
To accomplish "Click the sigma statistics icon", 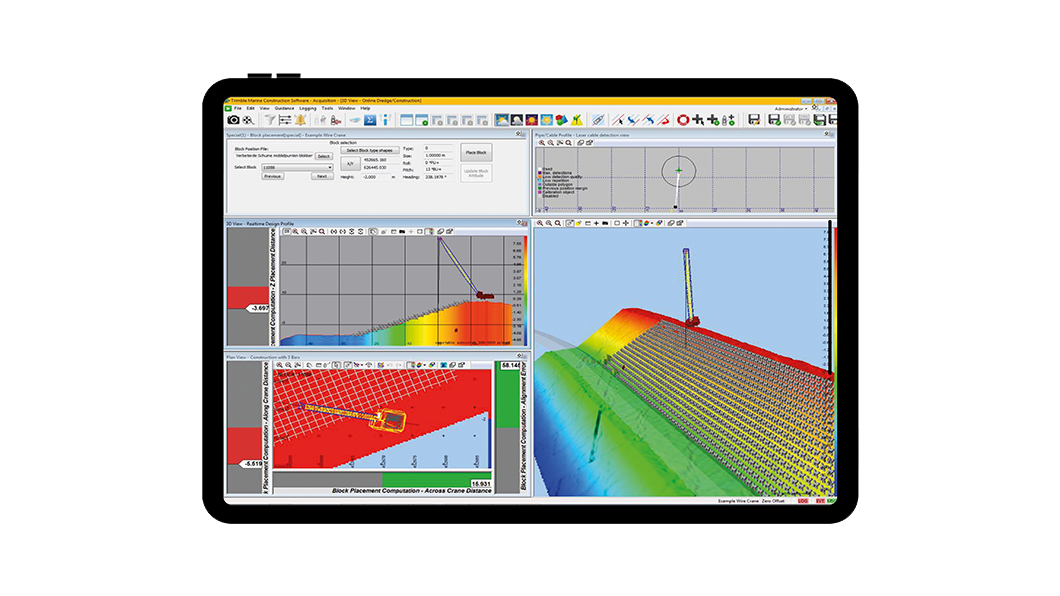I will [x=370, y=120].
